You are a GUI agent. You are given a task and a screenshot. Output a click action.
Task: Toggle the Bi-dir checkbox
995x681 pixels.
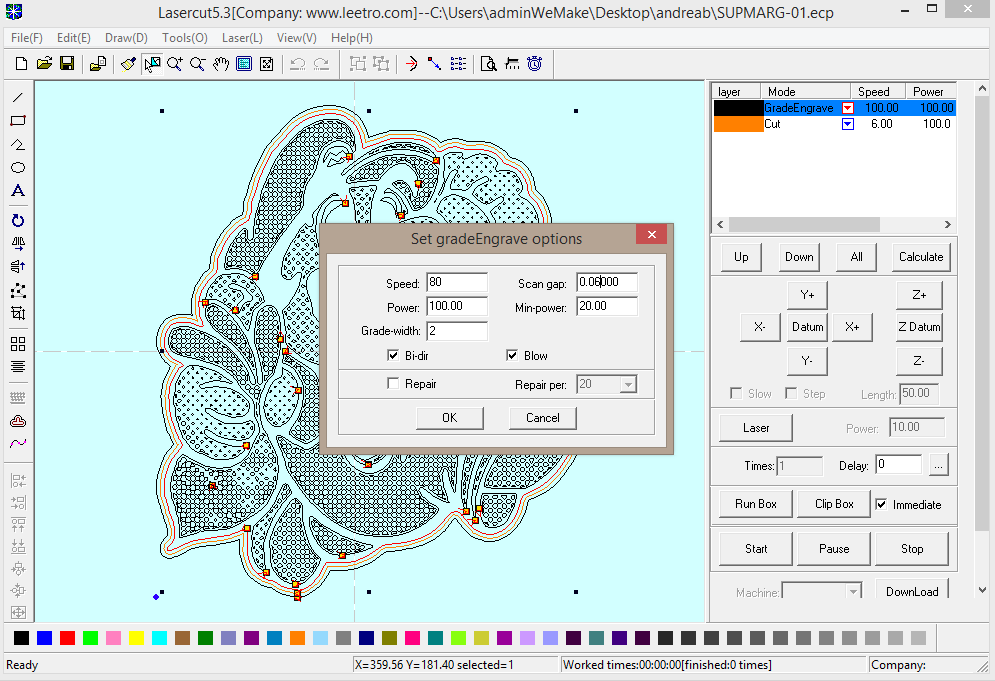pos(393,355)
